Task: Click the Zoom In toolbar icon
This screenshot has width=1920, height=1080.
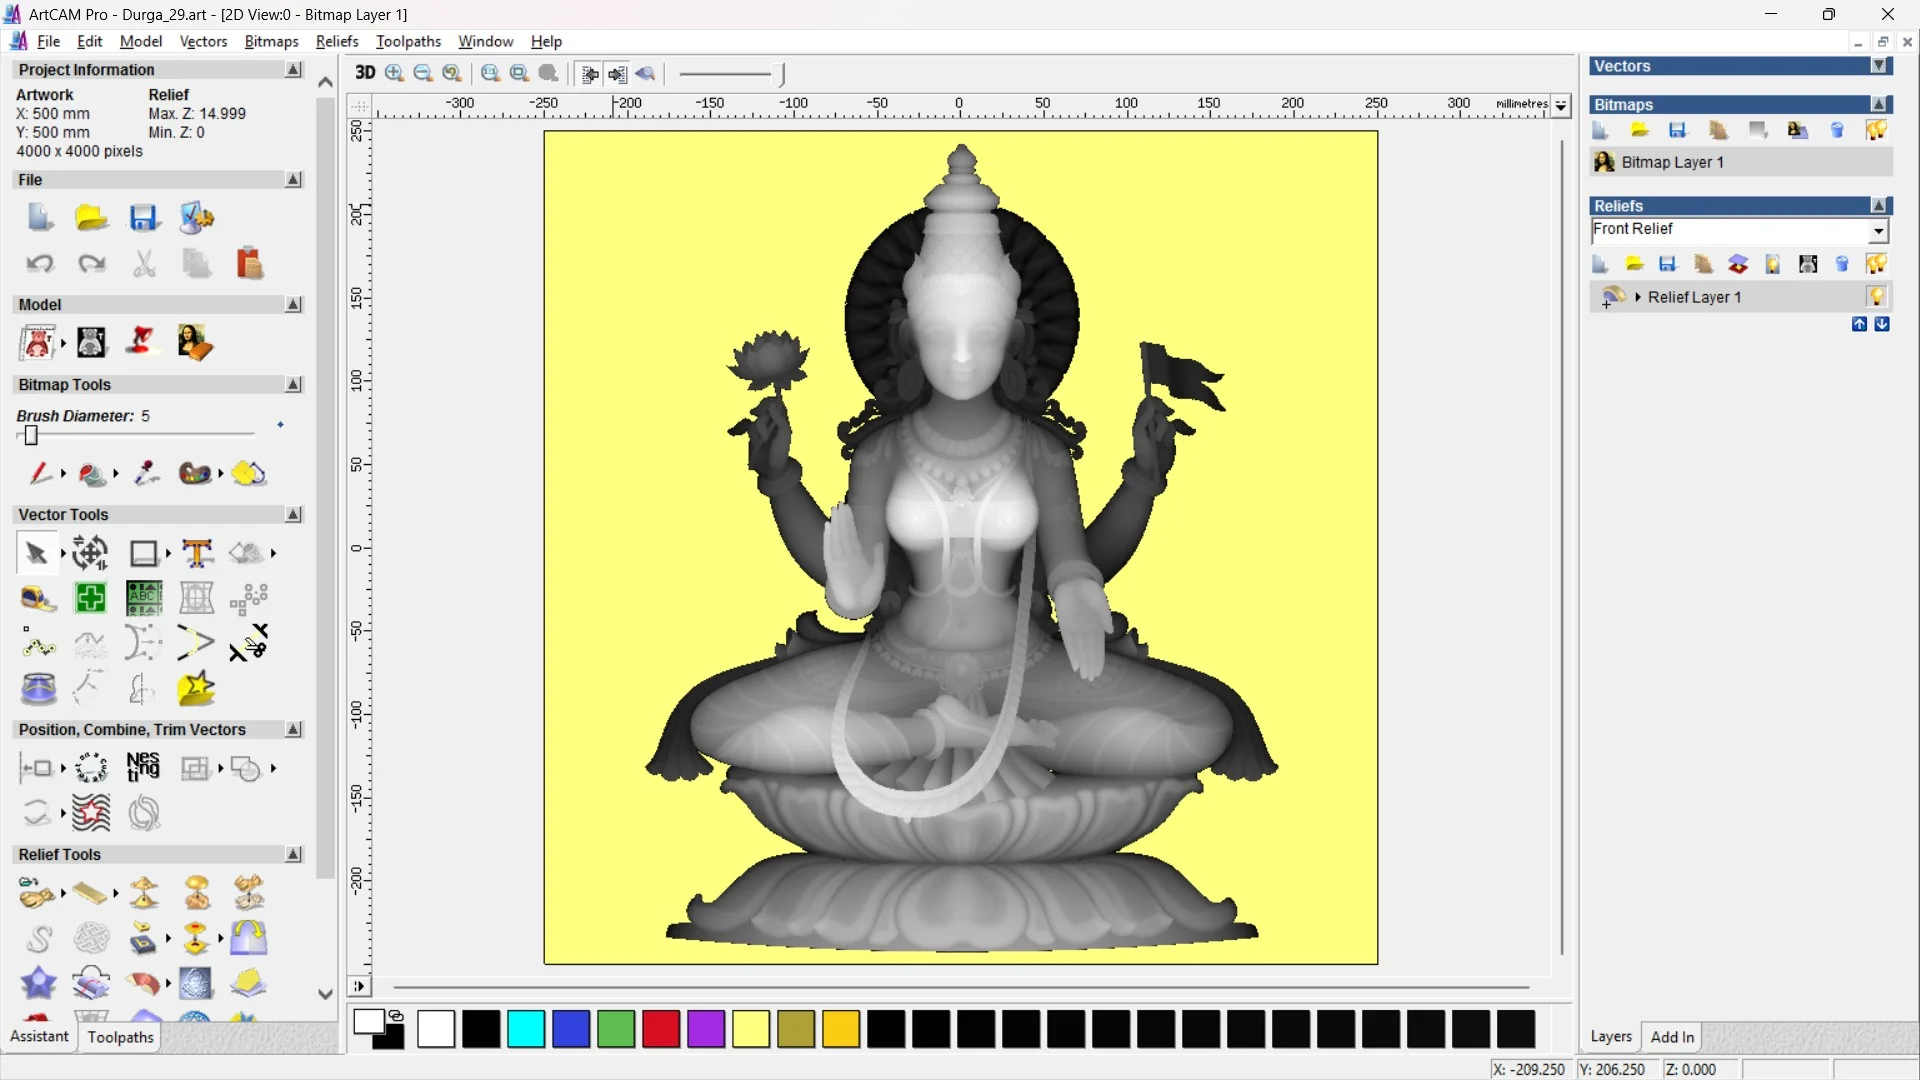Action: [394, 73]
